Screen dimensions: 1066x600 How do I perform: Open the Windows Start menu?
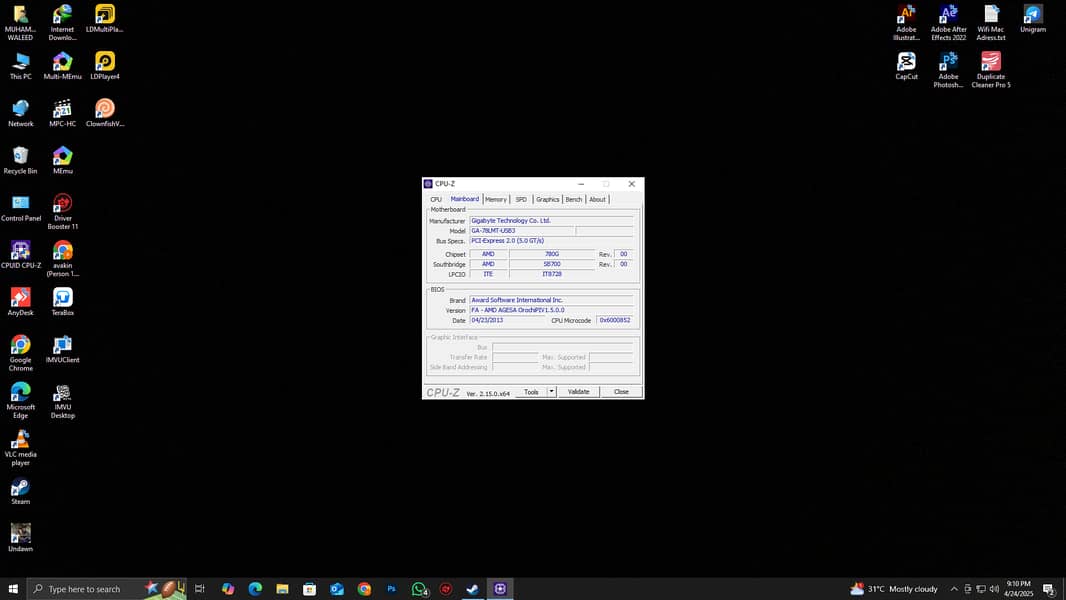[x=13, y=589]
